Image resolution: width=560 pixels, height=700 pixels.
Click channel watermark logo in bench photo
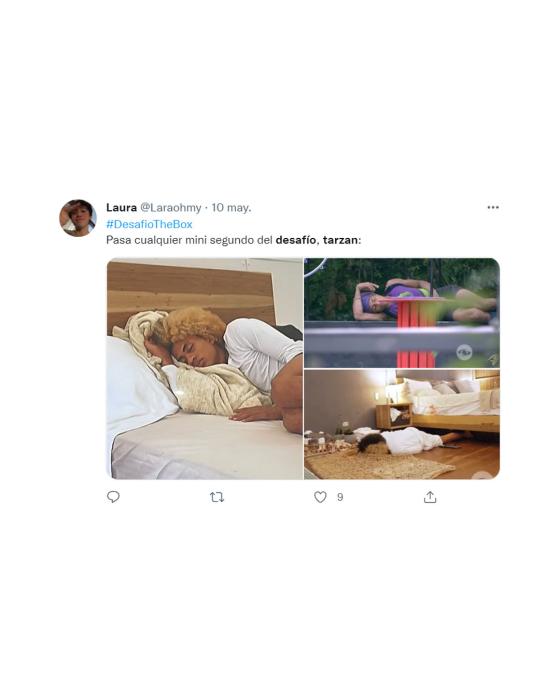tap(464, 353)
